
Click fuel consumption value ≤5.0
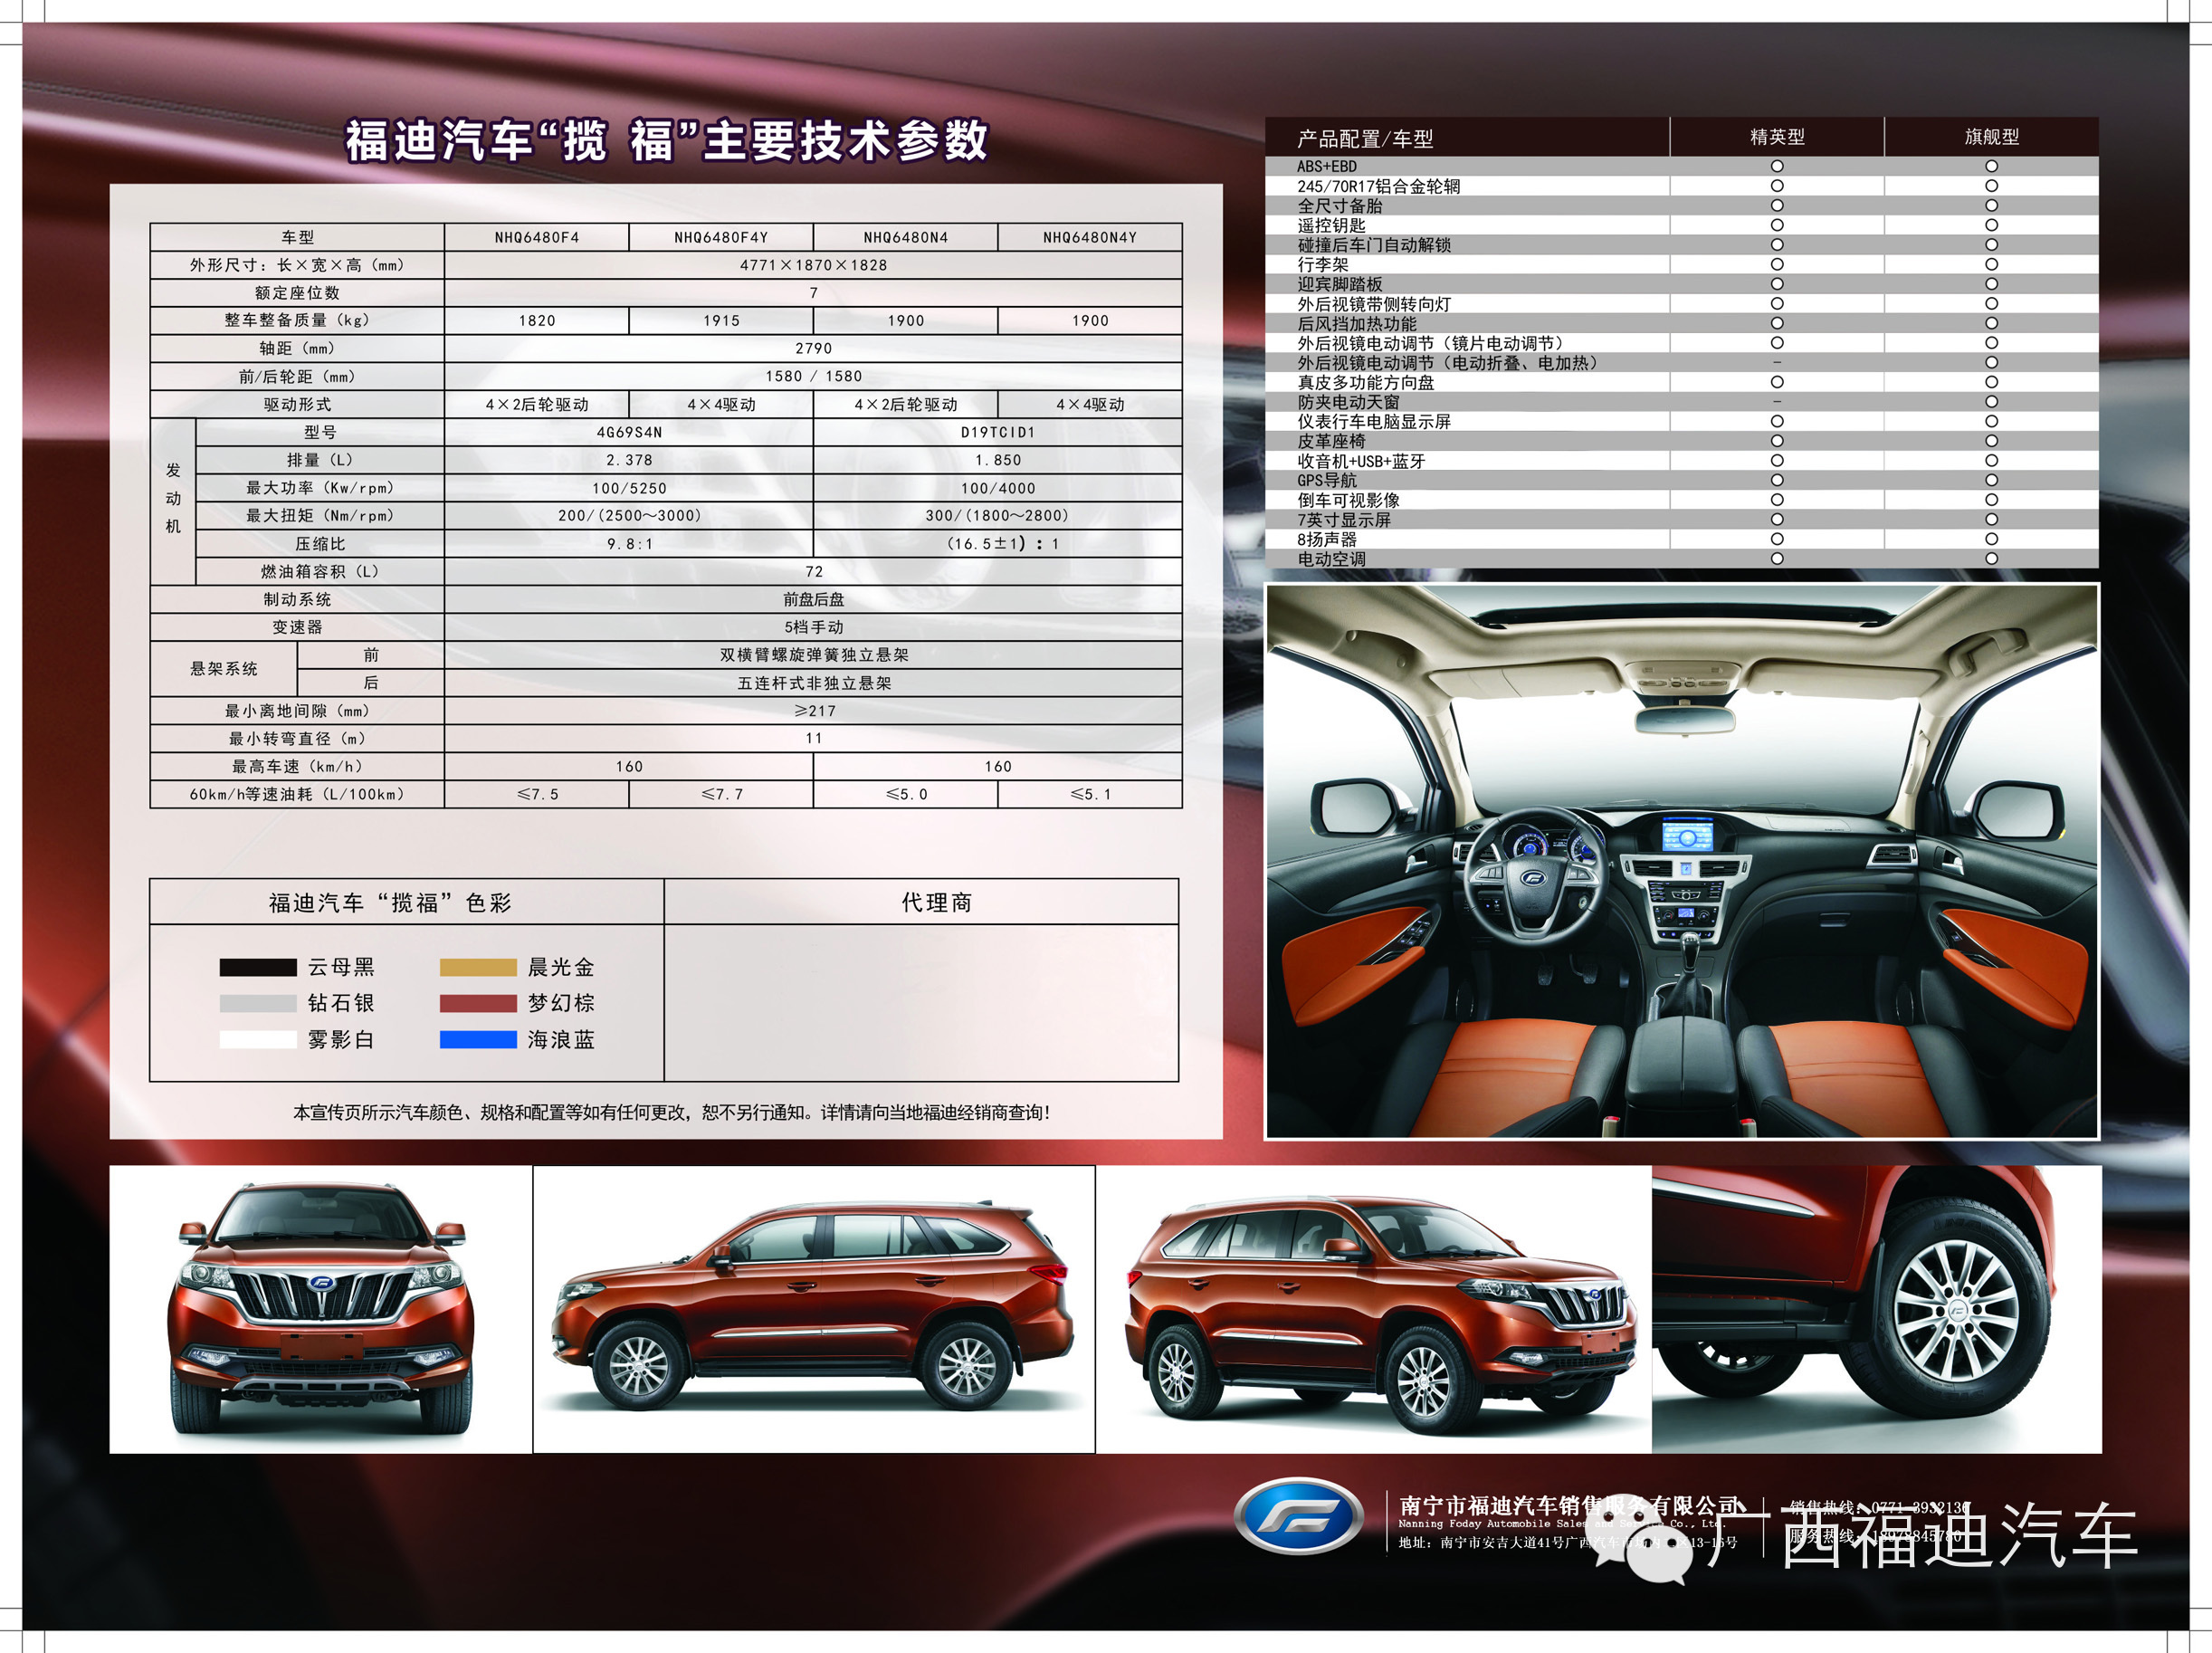(906, 794)
